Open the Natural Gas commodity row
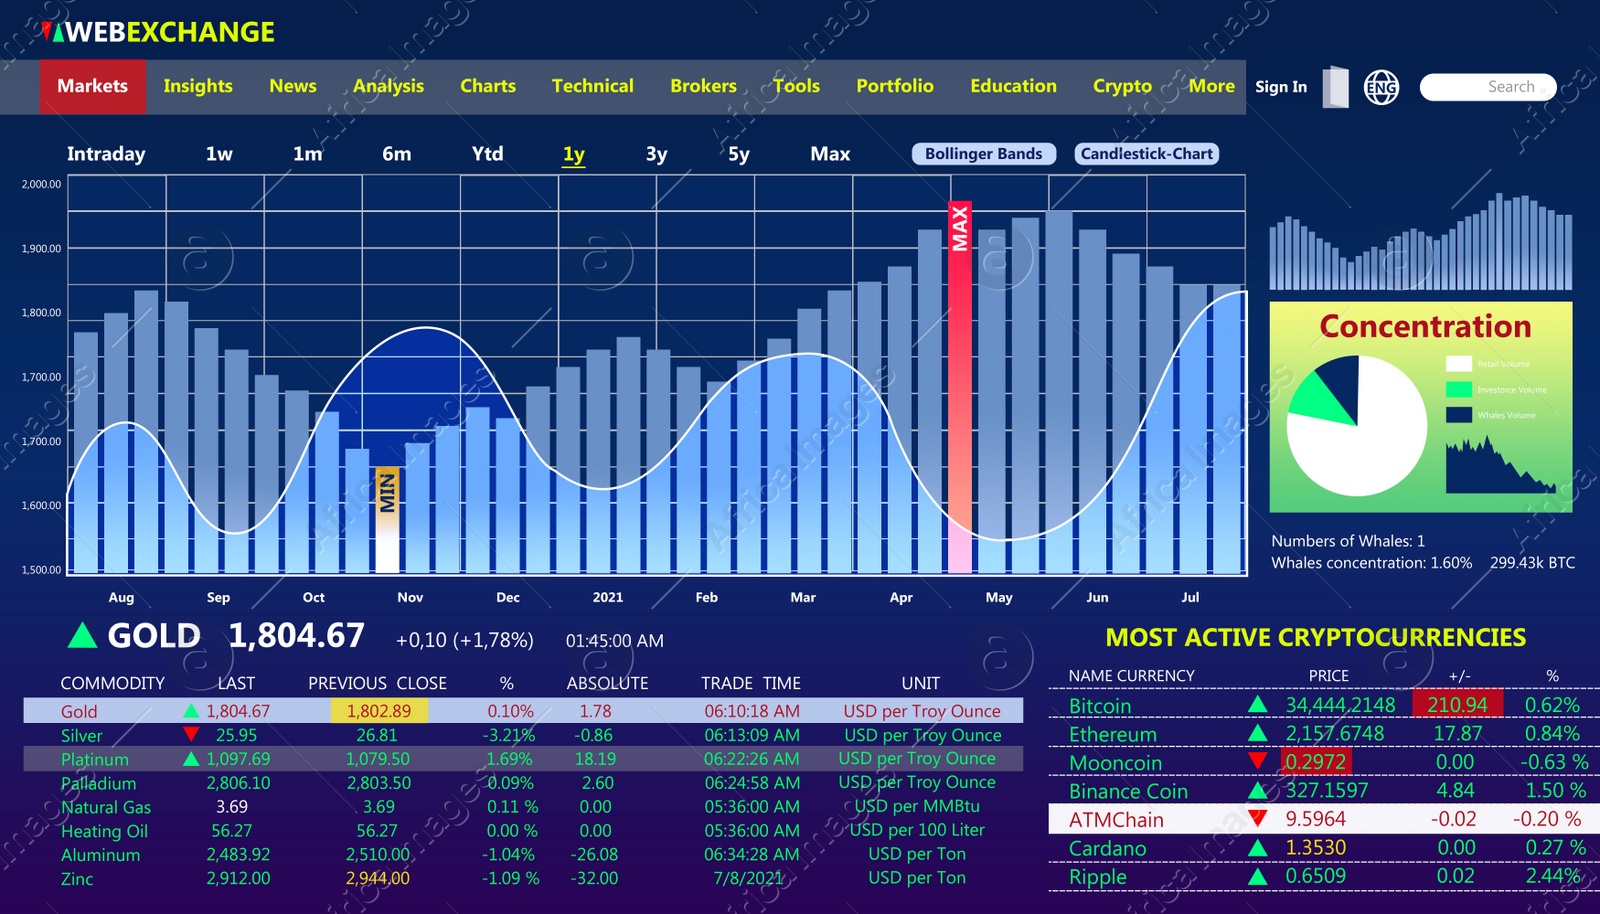The height and width of the screenshot is (914, 1600). pos(523,807)
